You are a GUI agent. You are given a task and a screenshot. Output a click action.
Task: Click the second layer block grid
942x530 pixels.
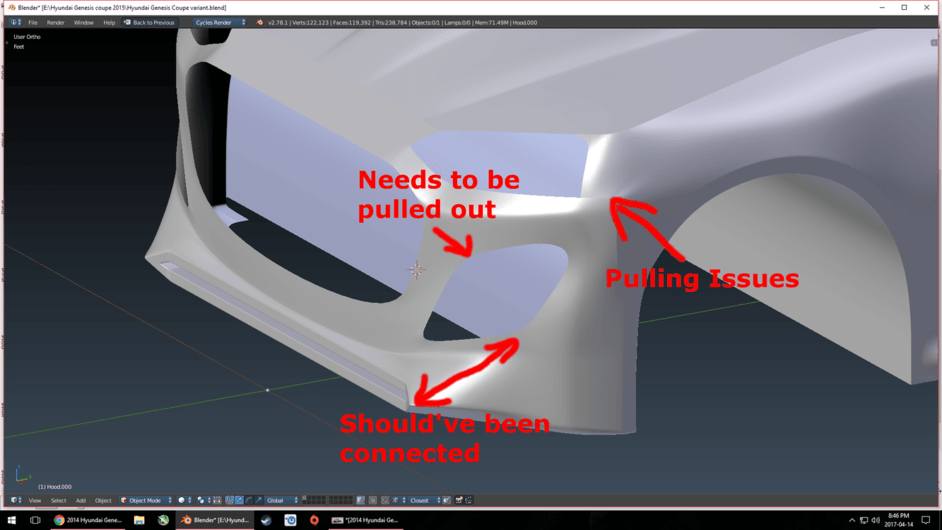(341, 500)
